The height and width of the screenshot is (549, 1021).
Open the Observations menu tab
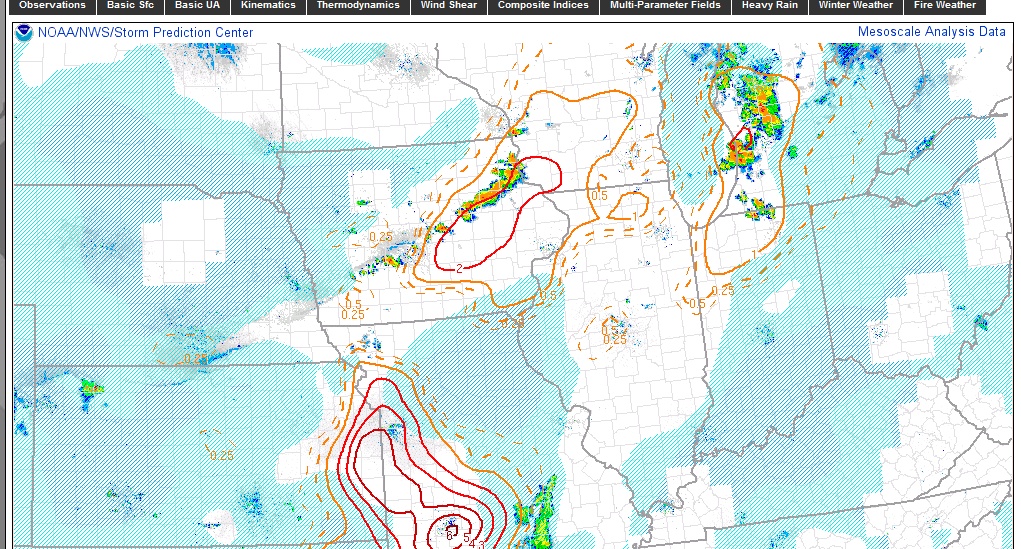(x=52, y=6)
